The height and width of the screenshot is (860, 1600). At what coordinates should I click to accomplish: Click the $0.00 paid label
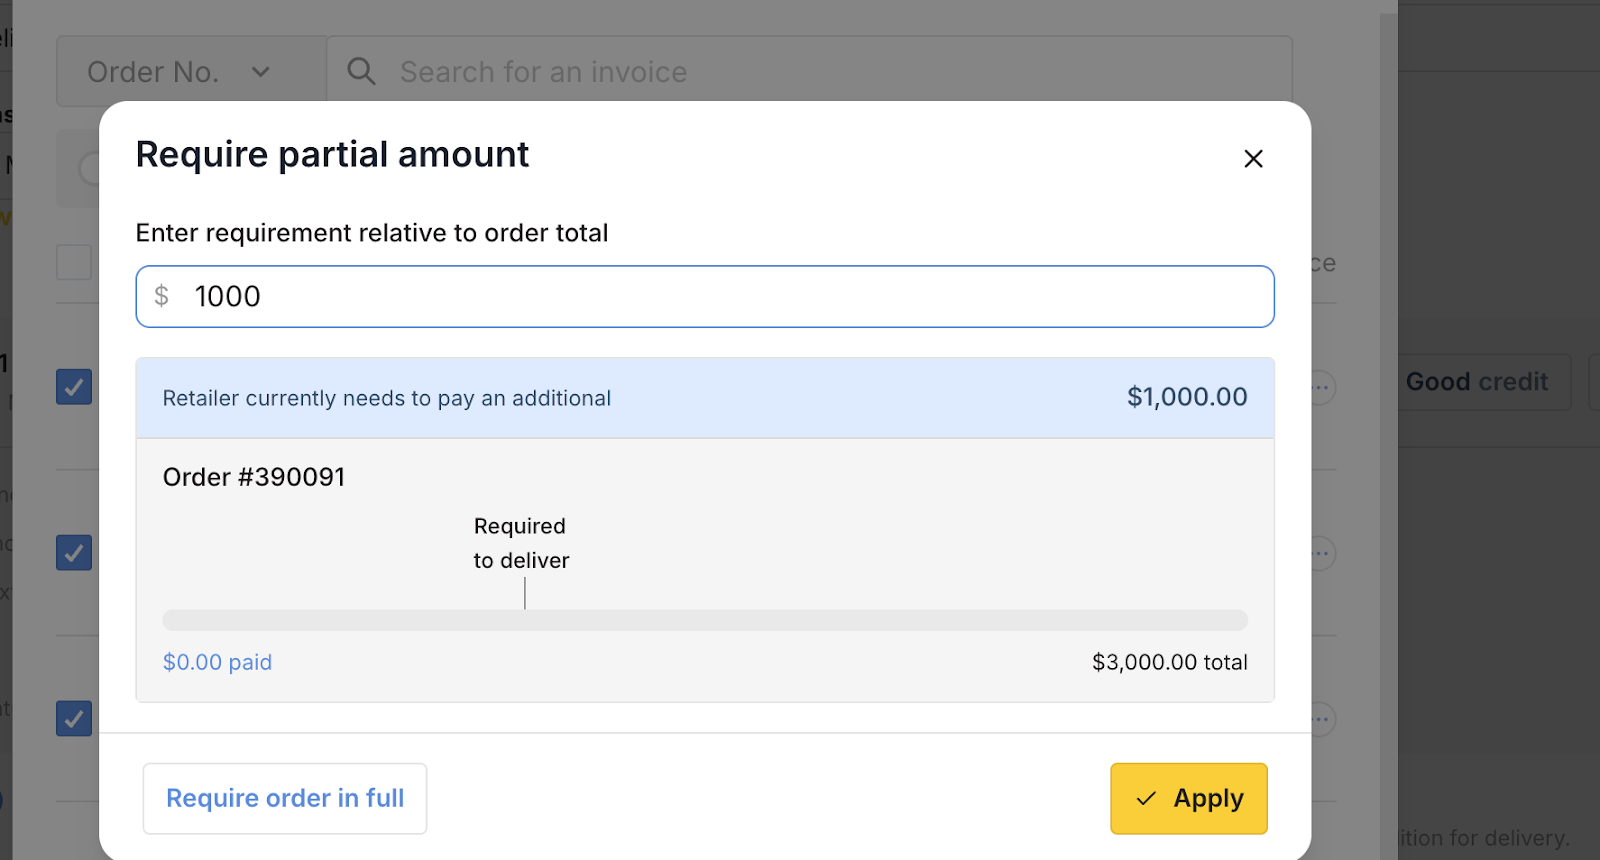(x=217, y=662)
